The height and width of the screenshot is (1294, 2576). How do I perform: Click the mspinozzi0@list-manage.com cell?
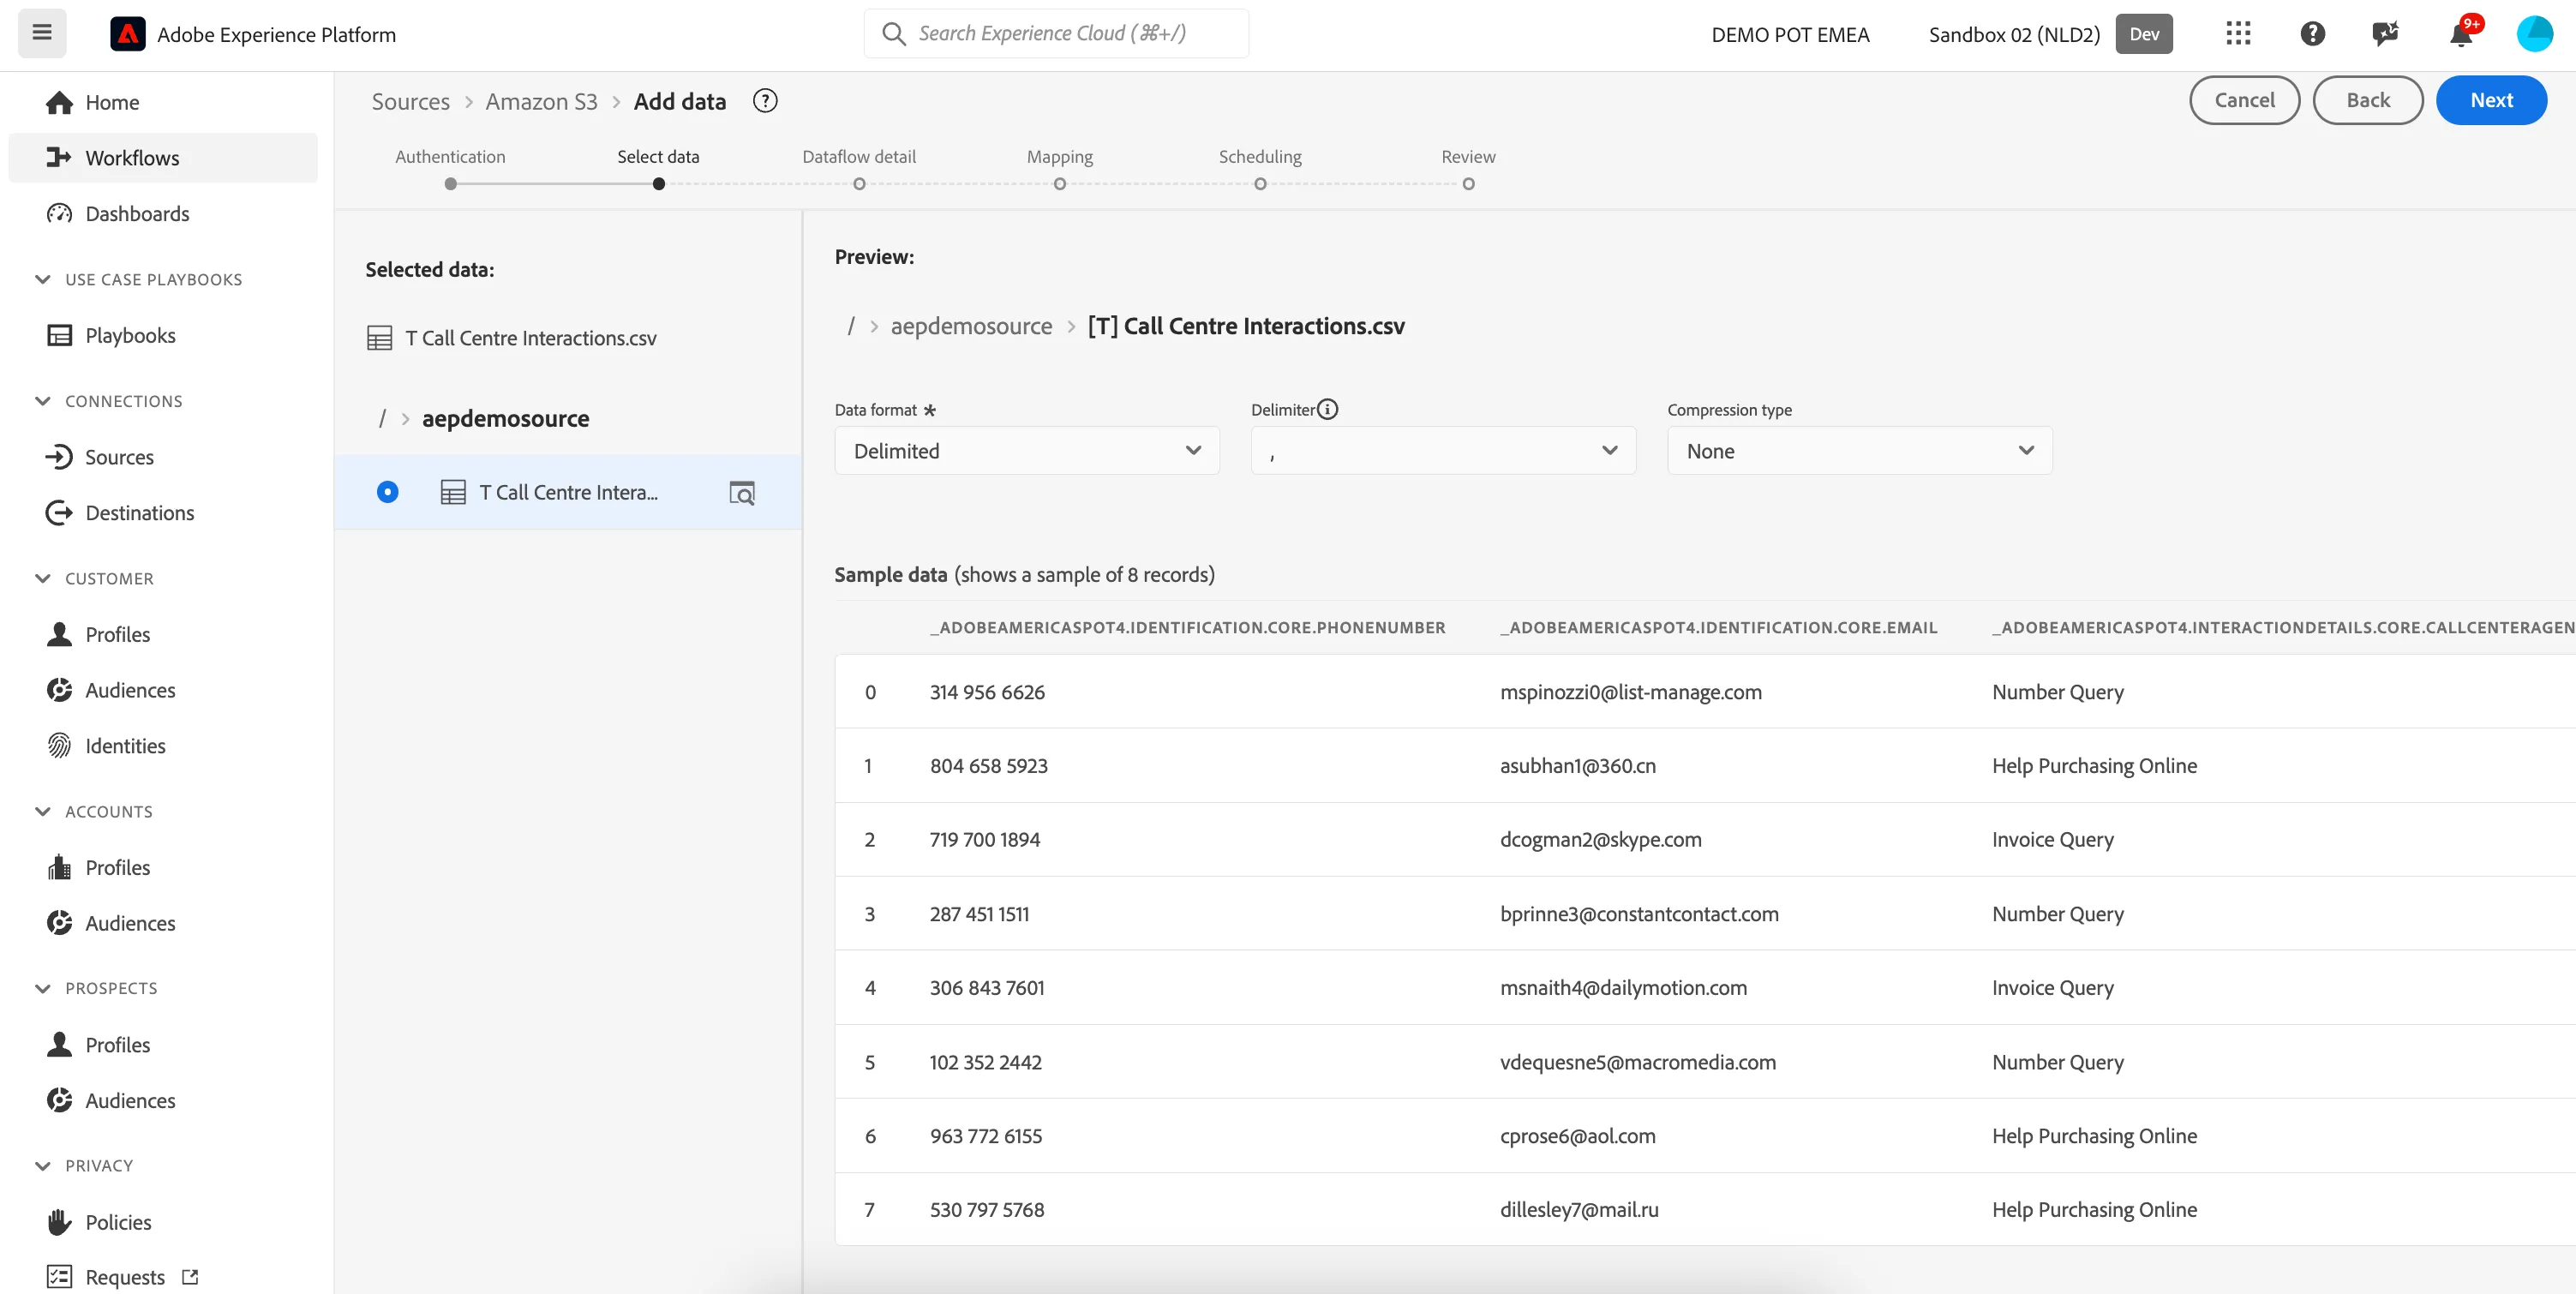[1630, 691]
